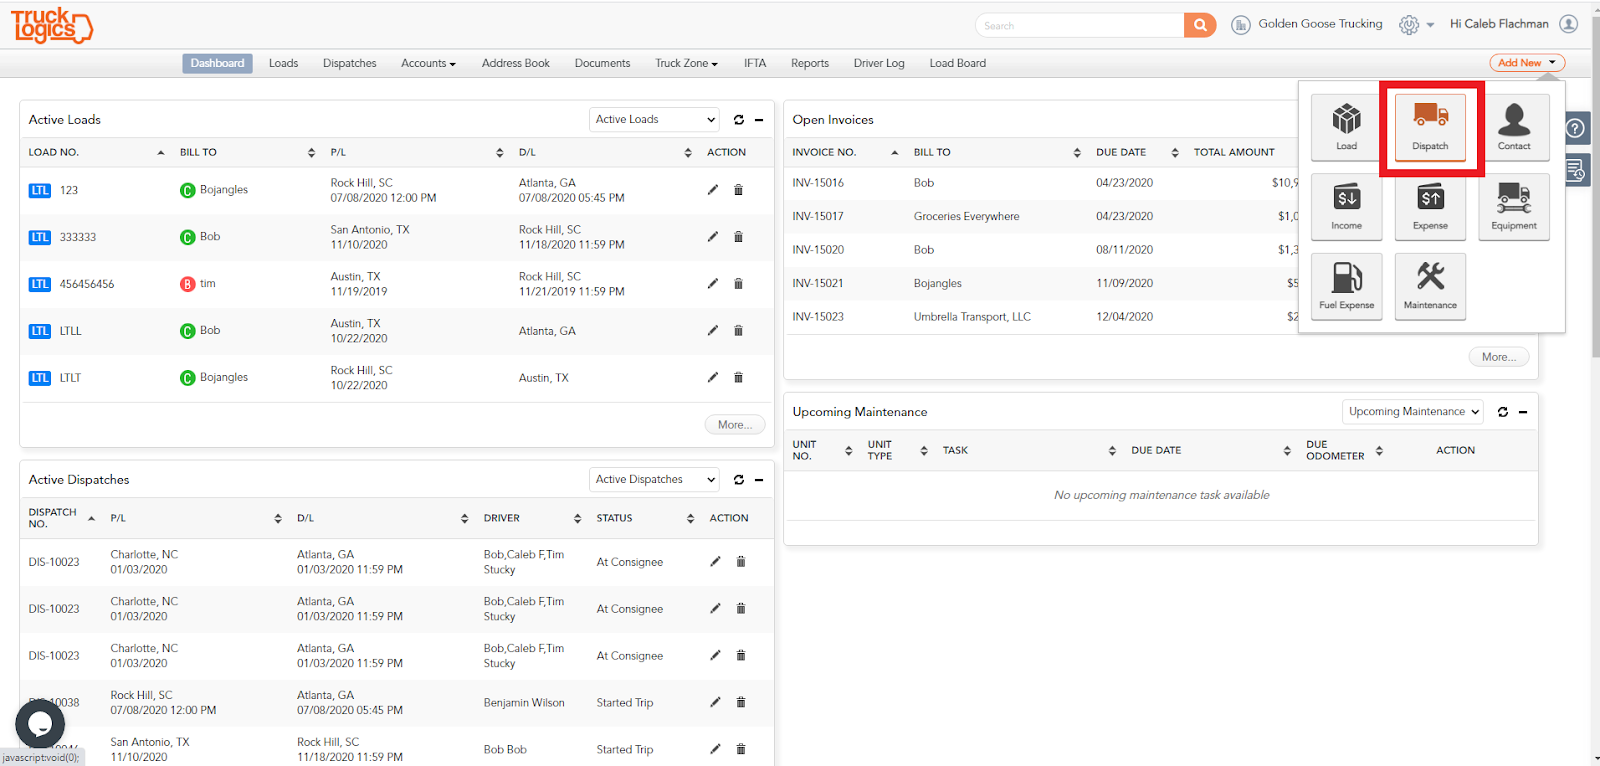Viewport: 1600px width, 766px height.
Task: Collapse the Active Loads panel
Action: pos(759,120)
